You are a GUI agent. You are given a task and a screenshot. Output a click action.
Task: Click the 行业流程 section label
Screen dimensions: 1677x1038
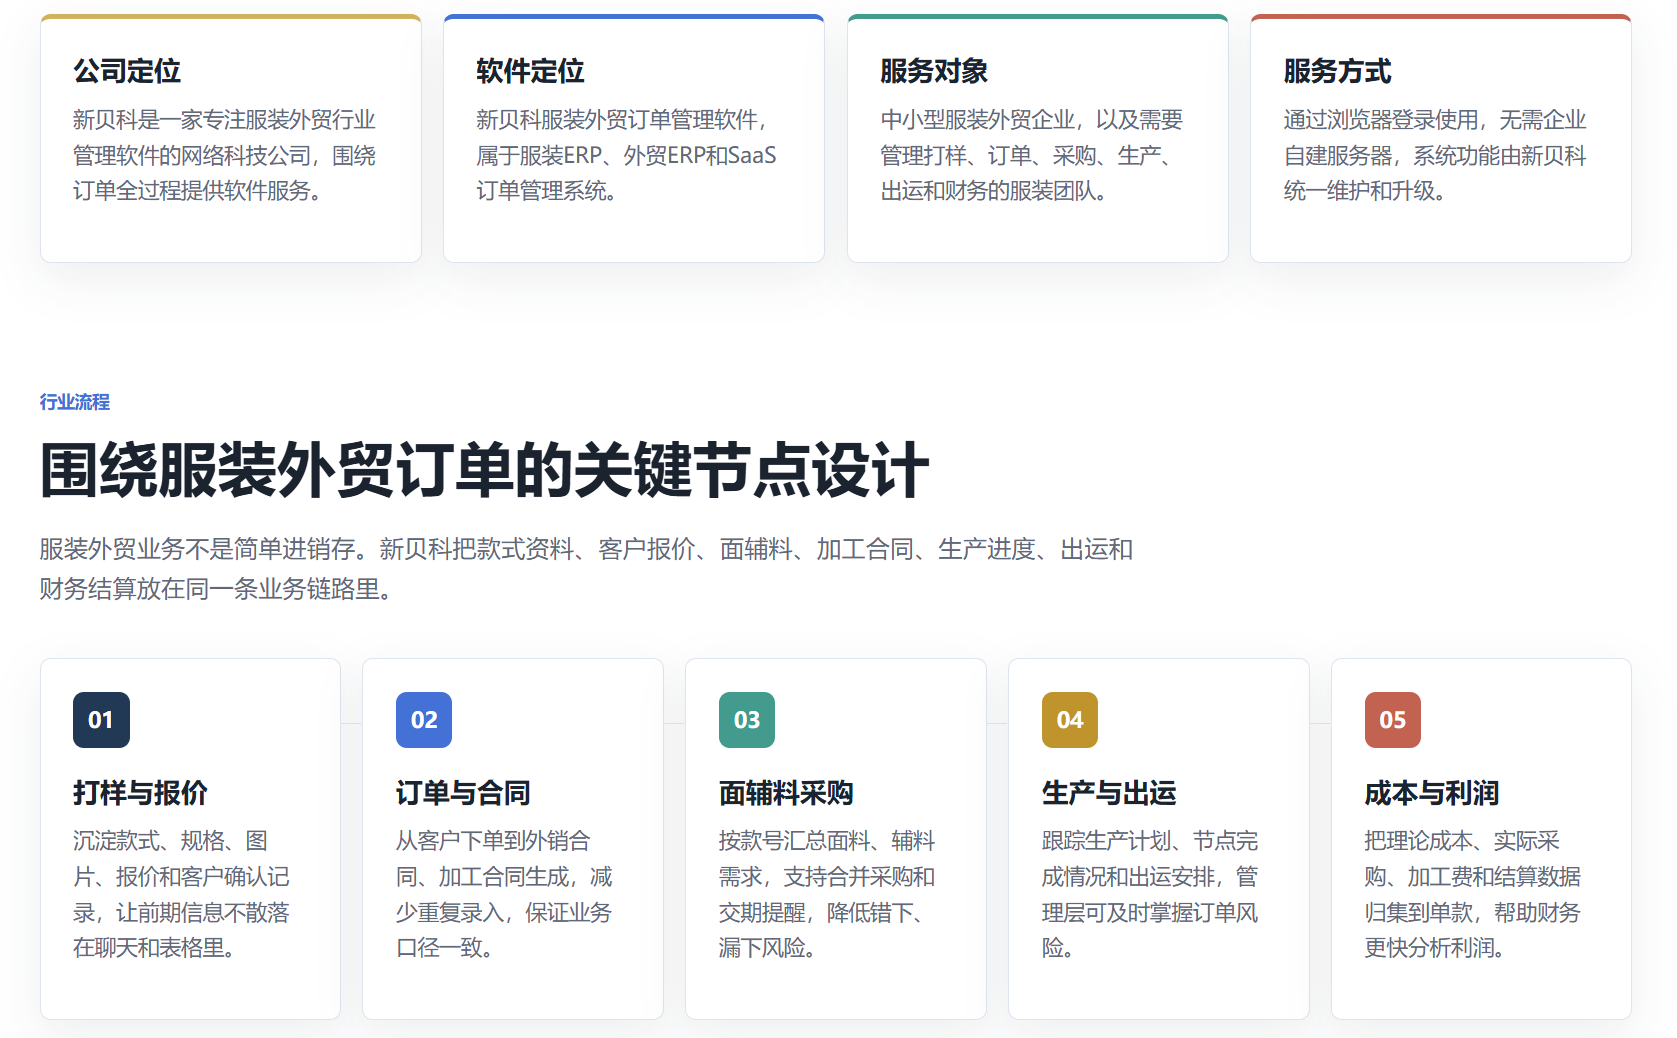tap(75, 402)
